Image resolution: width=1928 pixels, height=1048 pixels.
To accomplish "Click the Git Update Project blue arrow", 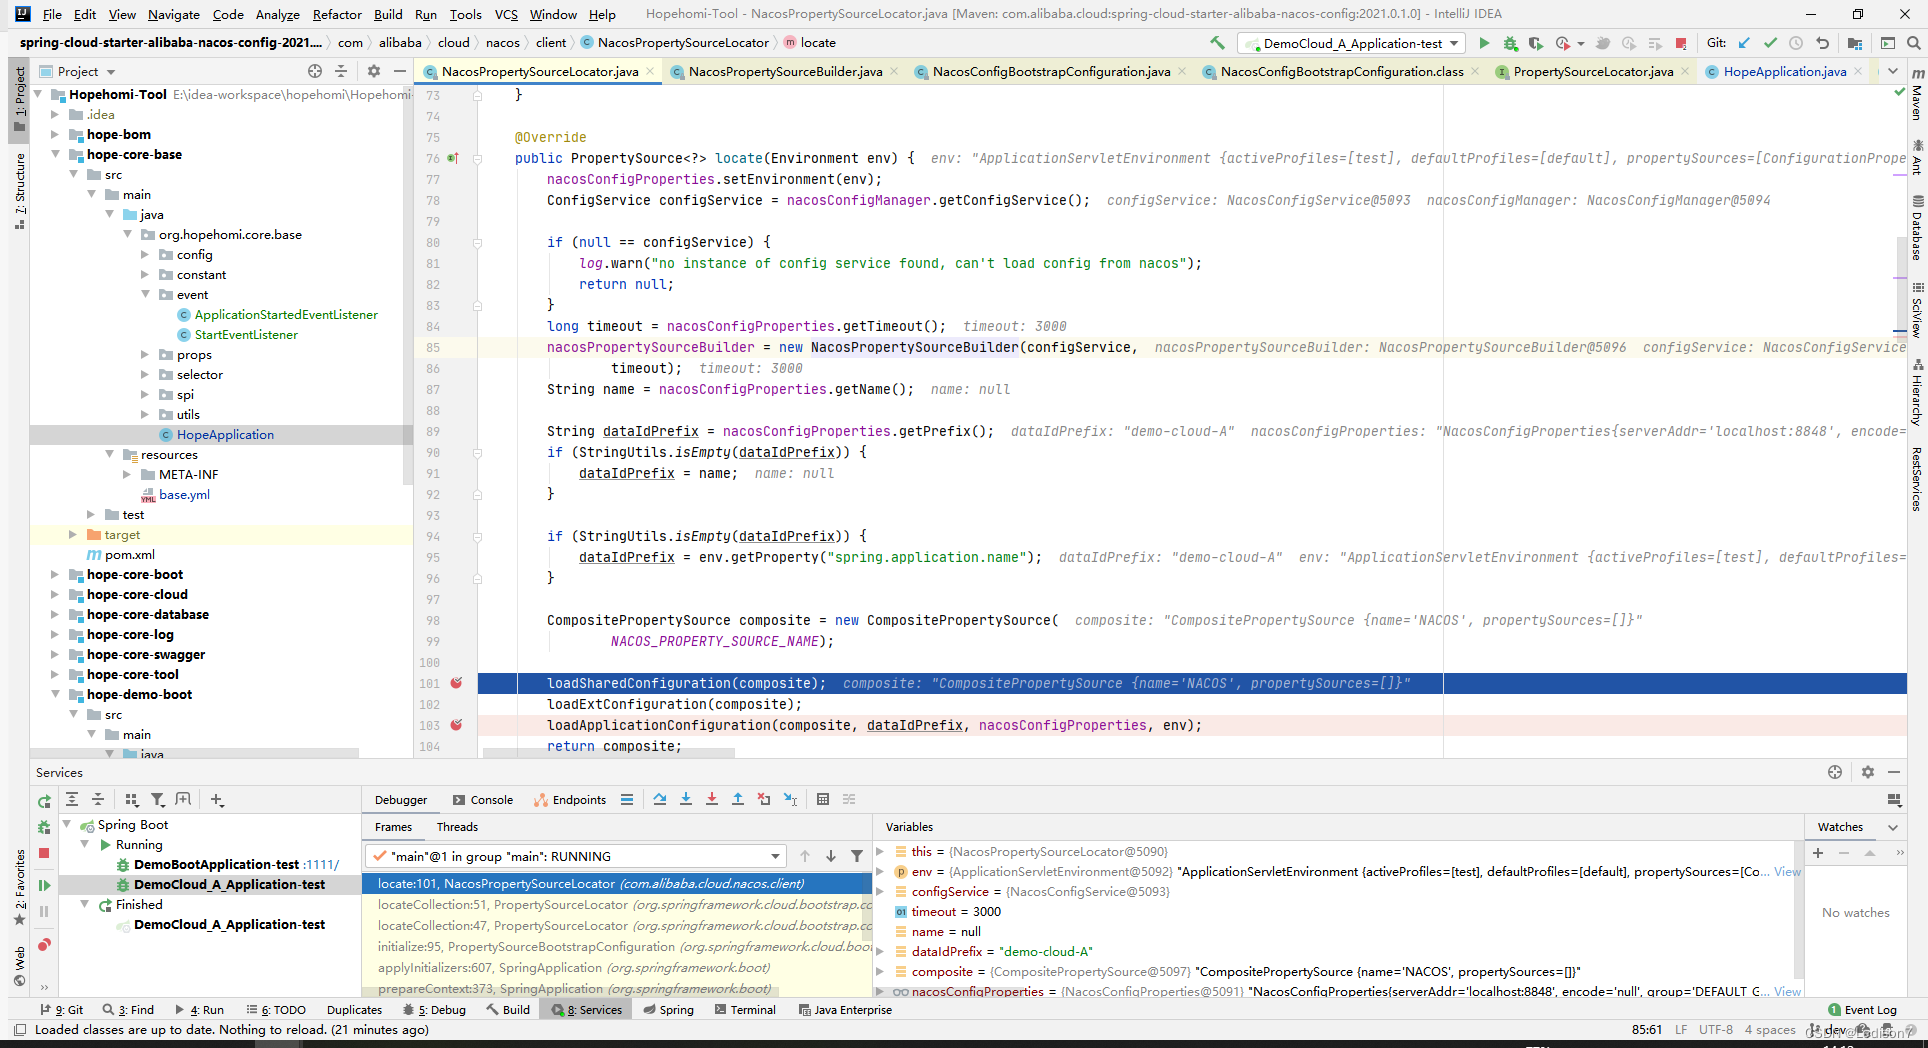I will point(1744,43).
